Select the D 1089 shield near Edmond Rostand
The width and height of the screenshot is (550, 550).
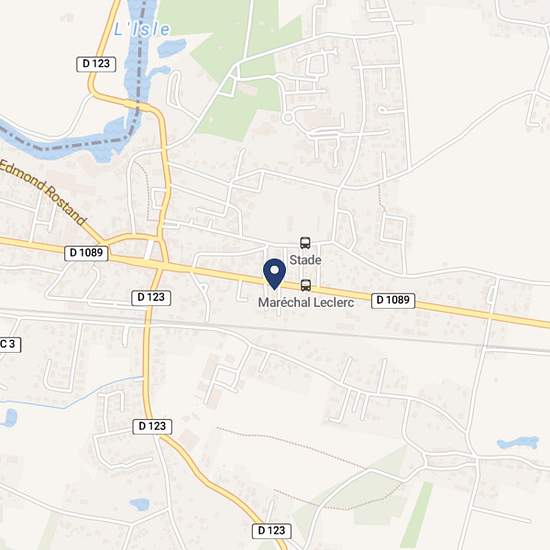click(86, 253)
